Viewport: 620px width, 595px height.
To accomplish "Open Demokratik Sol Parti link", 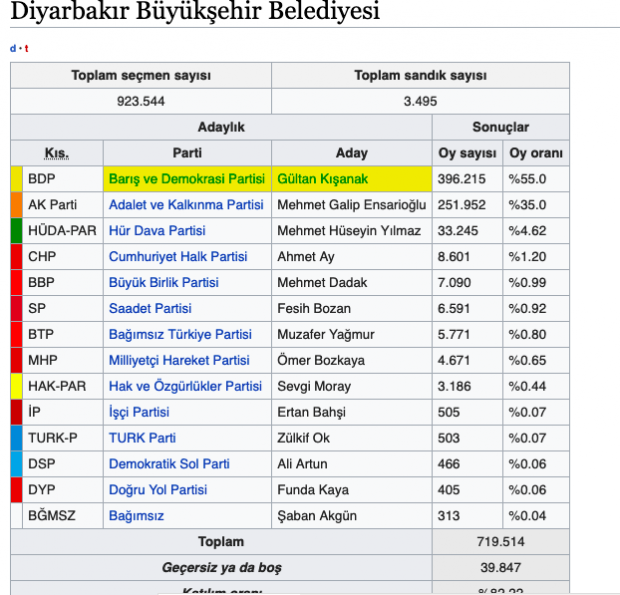I will coord(169,464).
